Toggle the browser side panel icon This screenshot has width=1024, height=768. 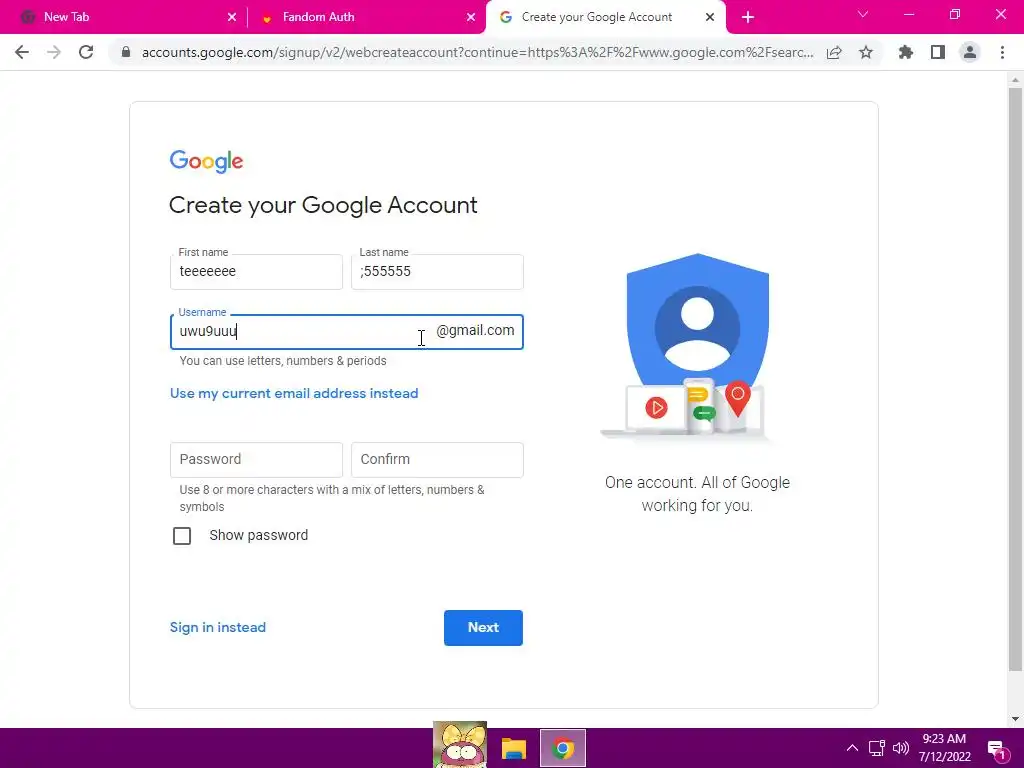click(938, 52)
